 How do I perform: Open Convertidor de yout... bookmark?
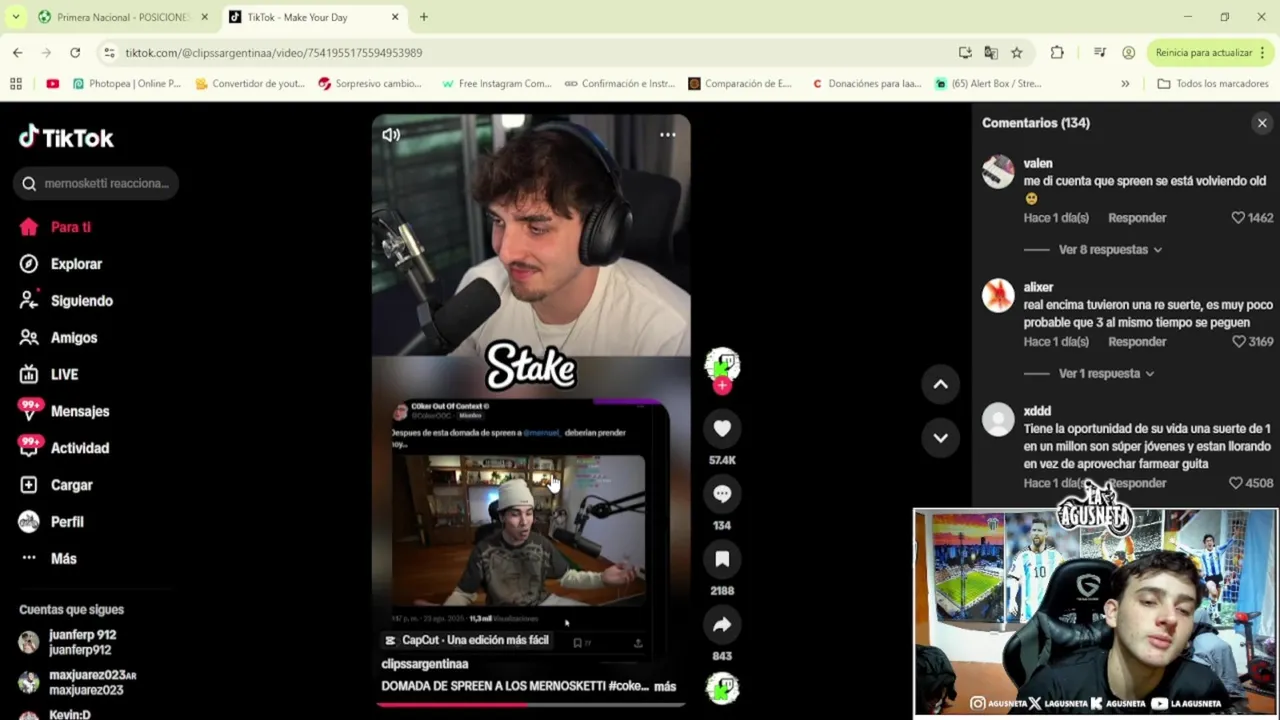(250, 84)
